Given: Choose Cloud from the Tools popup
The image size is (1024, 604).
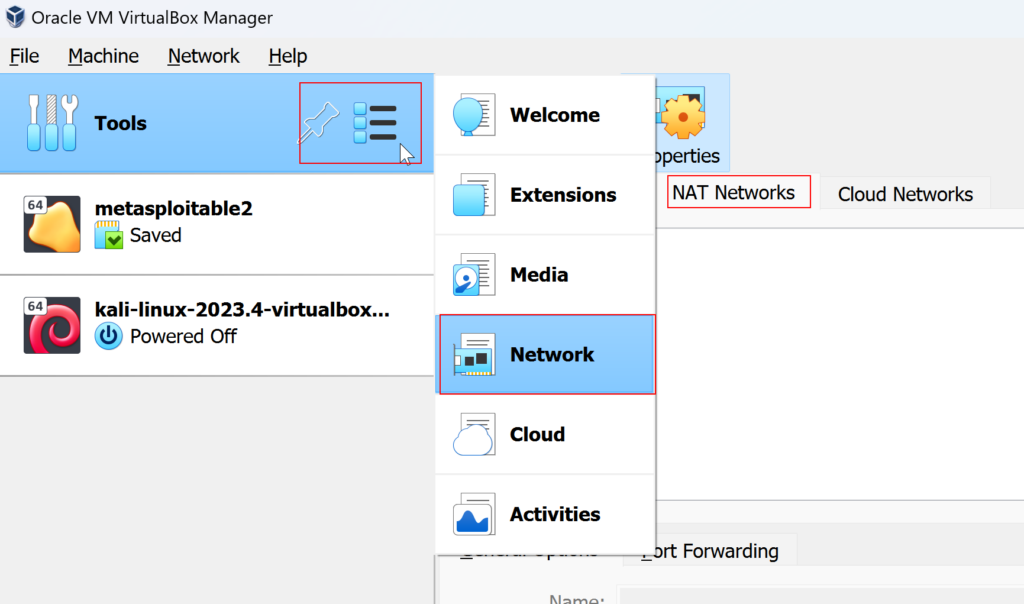Looking at the screenshot, I should [545, 434].
